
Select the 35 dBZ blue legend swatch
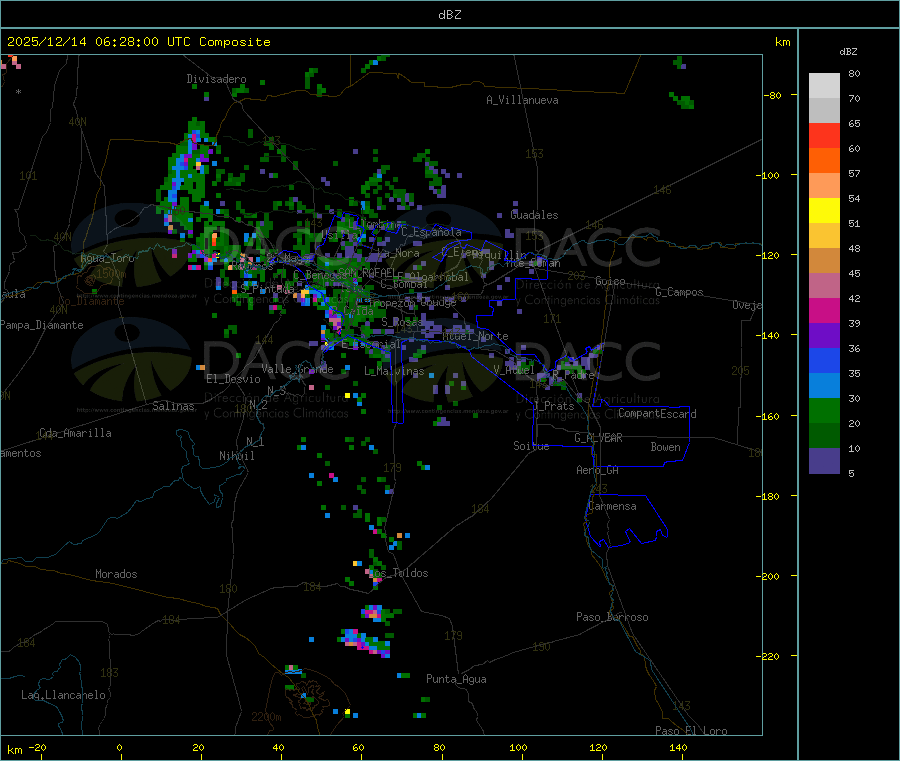pyautogui.click(x=824, y=360)
